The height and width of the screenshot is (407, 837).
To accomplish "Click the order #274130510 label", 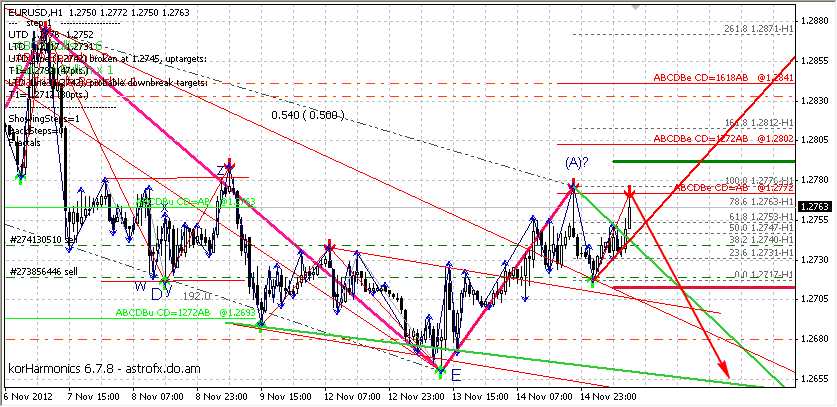I will [38, 240].
